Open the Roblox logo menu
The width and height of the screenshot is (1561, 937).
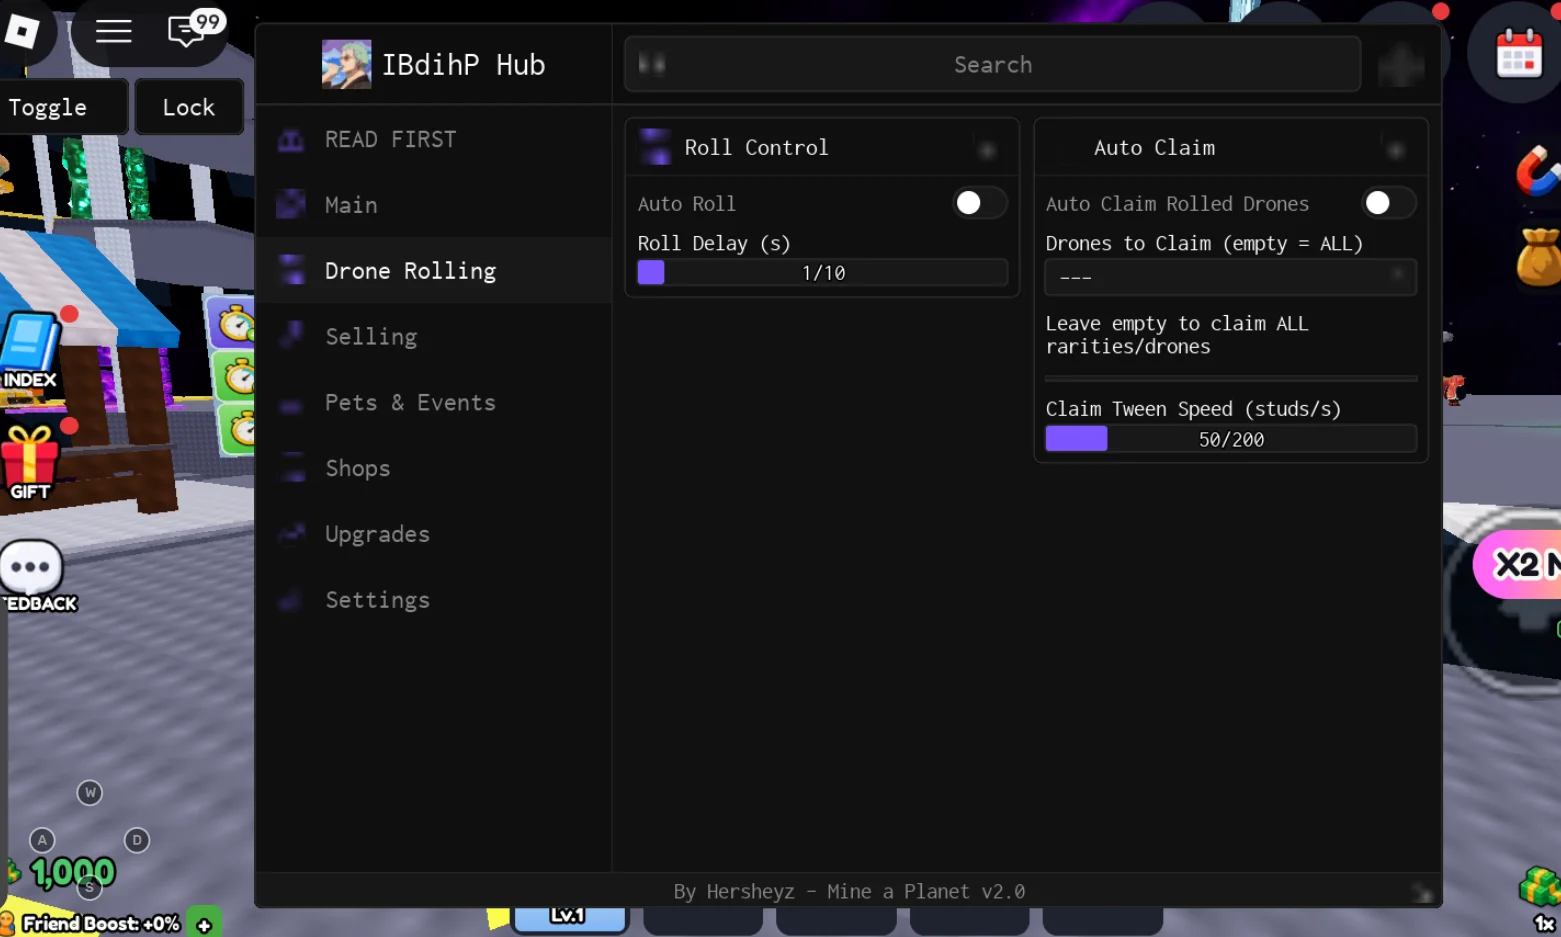click(21, 31)
